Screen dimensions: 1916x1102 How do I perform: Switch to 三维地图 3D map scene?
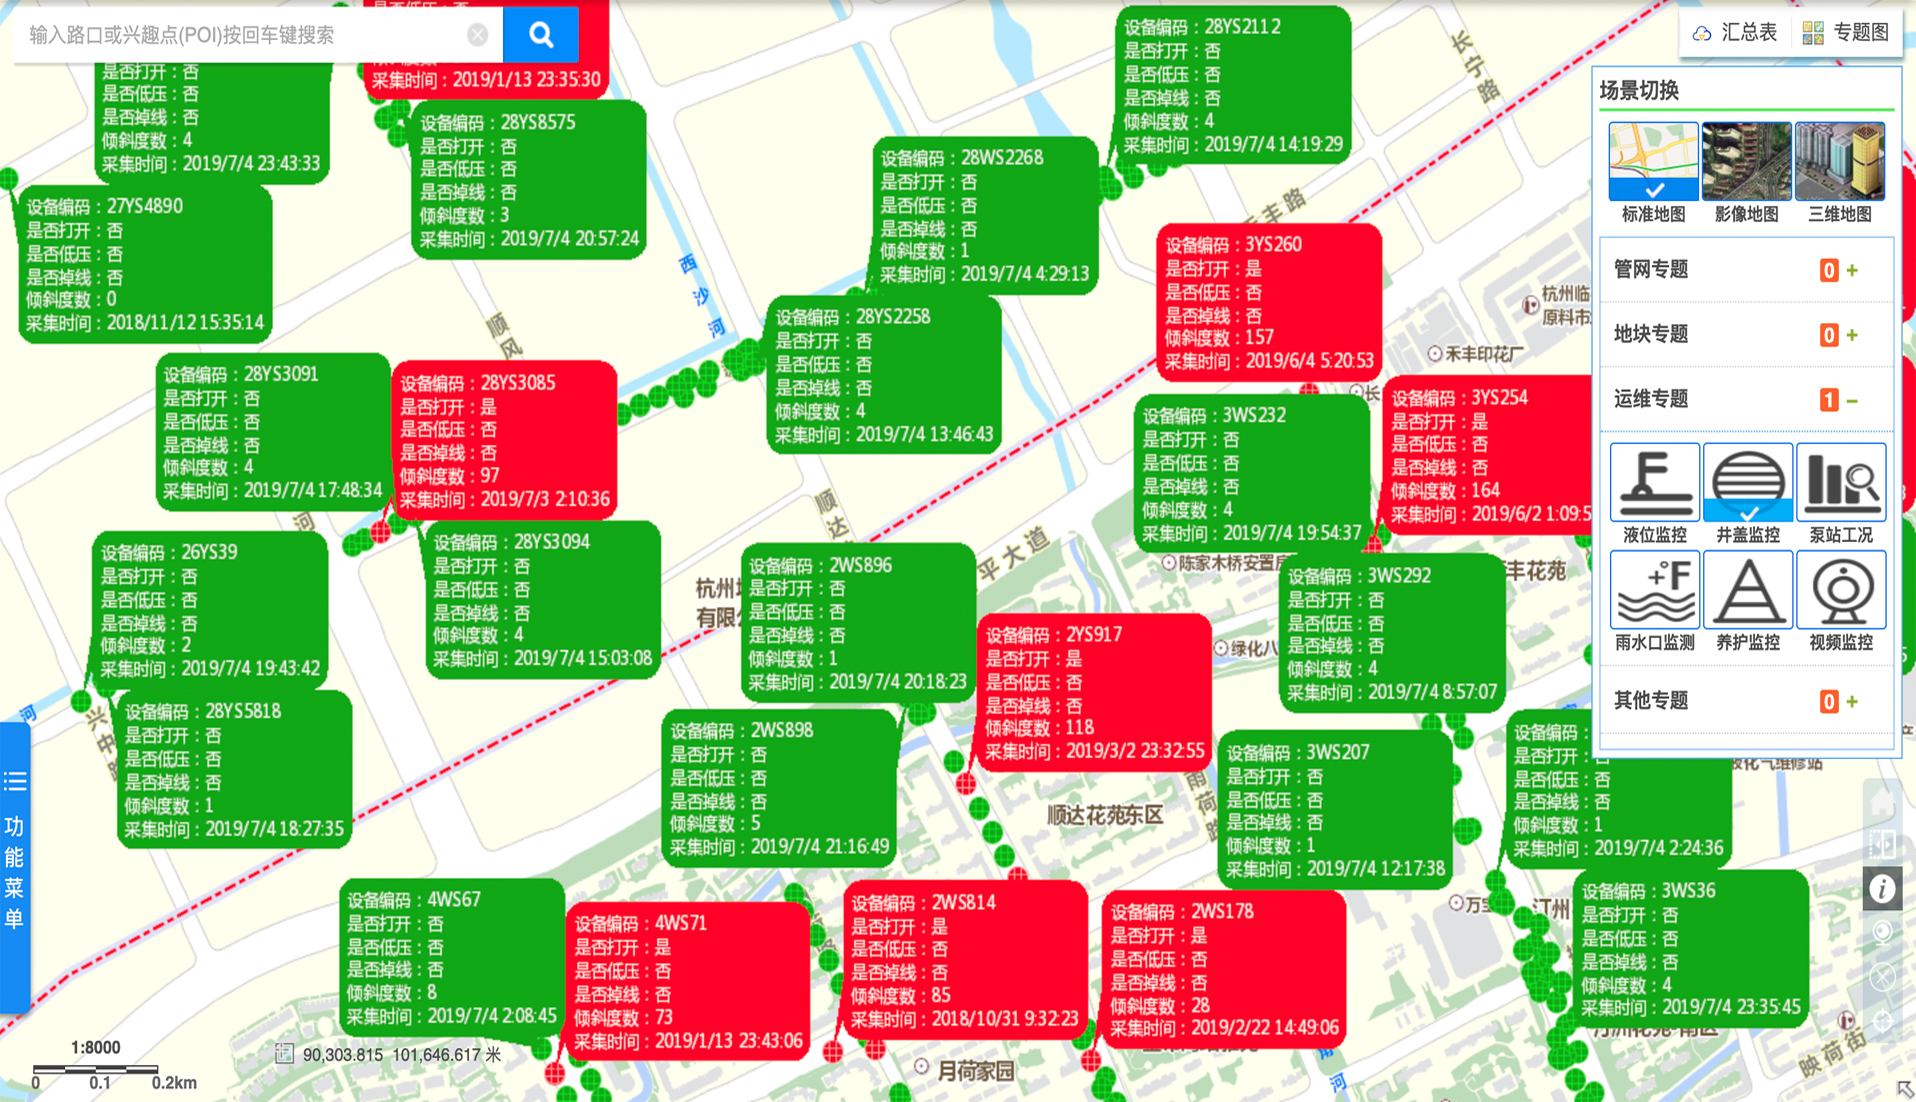point(1839,162)
